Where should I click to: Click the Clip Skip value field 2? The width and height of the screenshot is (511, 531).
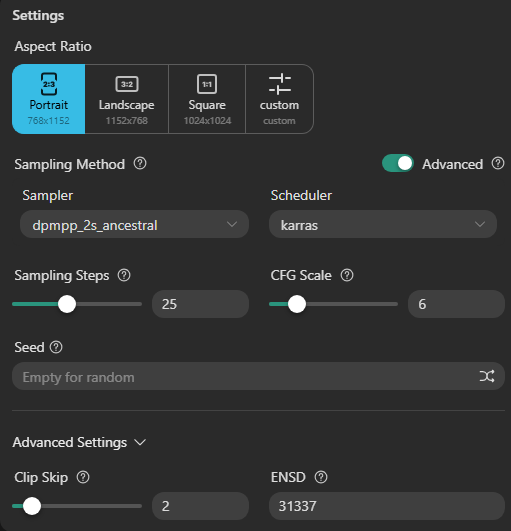200,506
